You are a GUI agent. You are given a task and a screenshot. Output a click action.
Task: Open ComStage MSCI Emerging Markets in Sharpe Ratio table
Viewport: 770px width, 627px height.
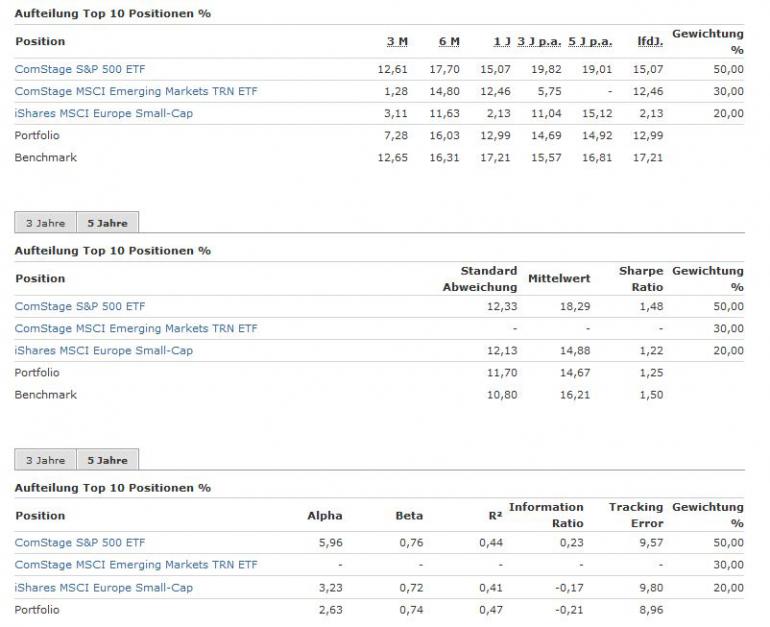coord(136,328)
